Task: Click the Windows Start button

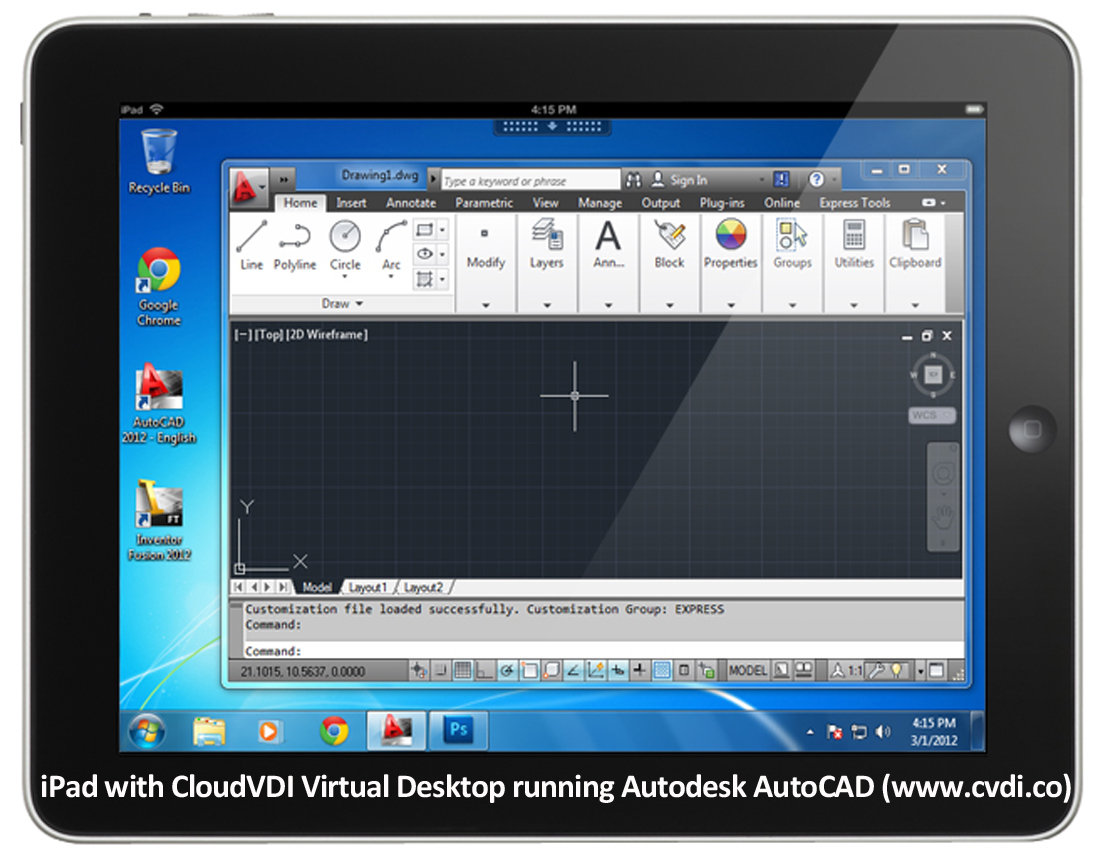Action: click(147, 731)
